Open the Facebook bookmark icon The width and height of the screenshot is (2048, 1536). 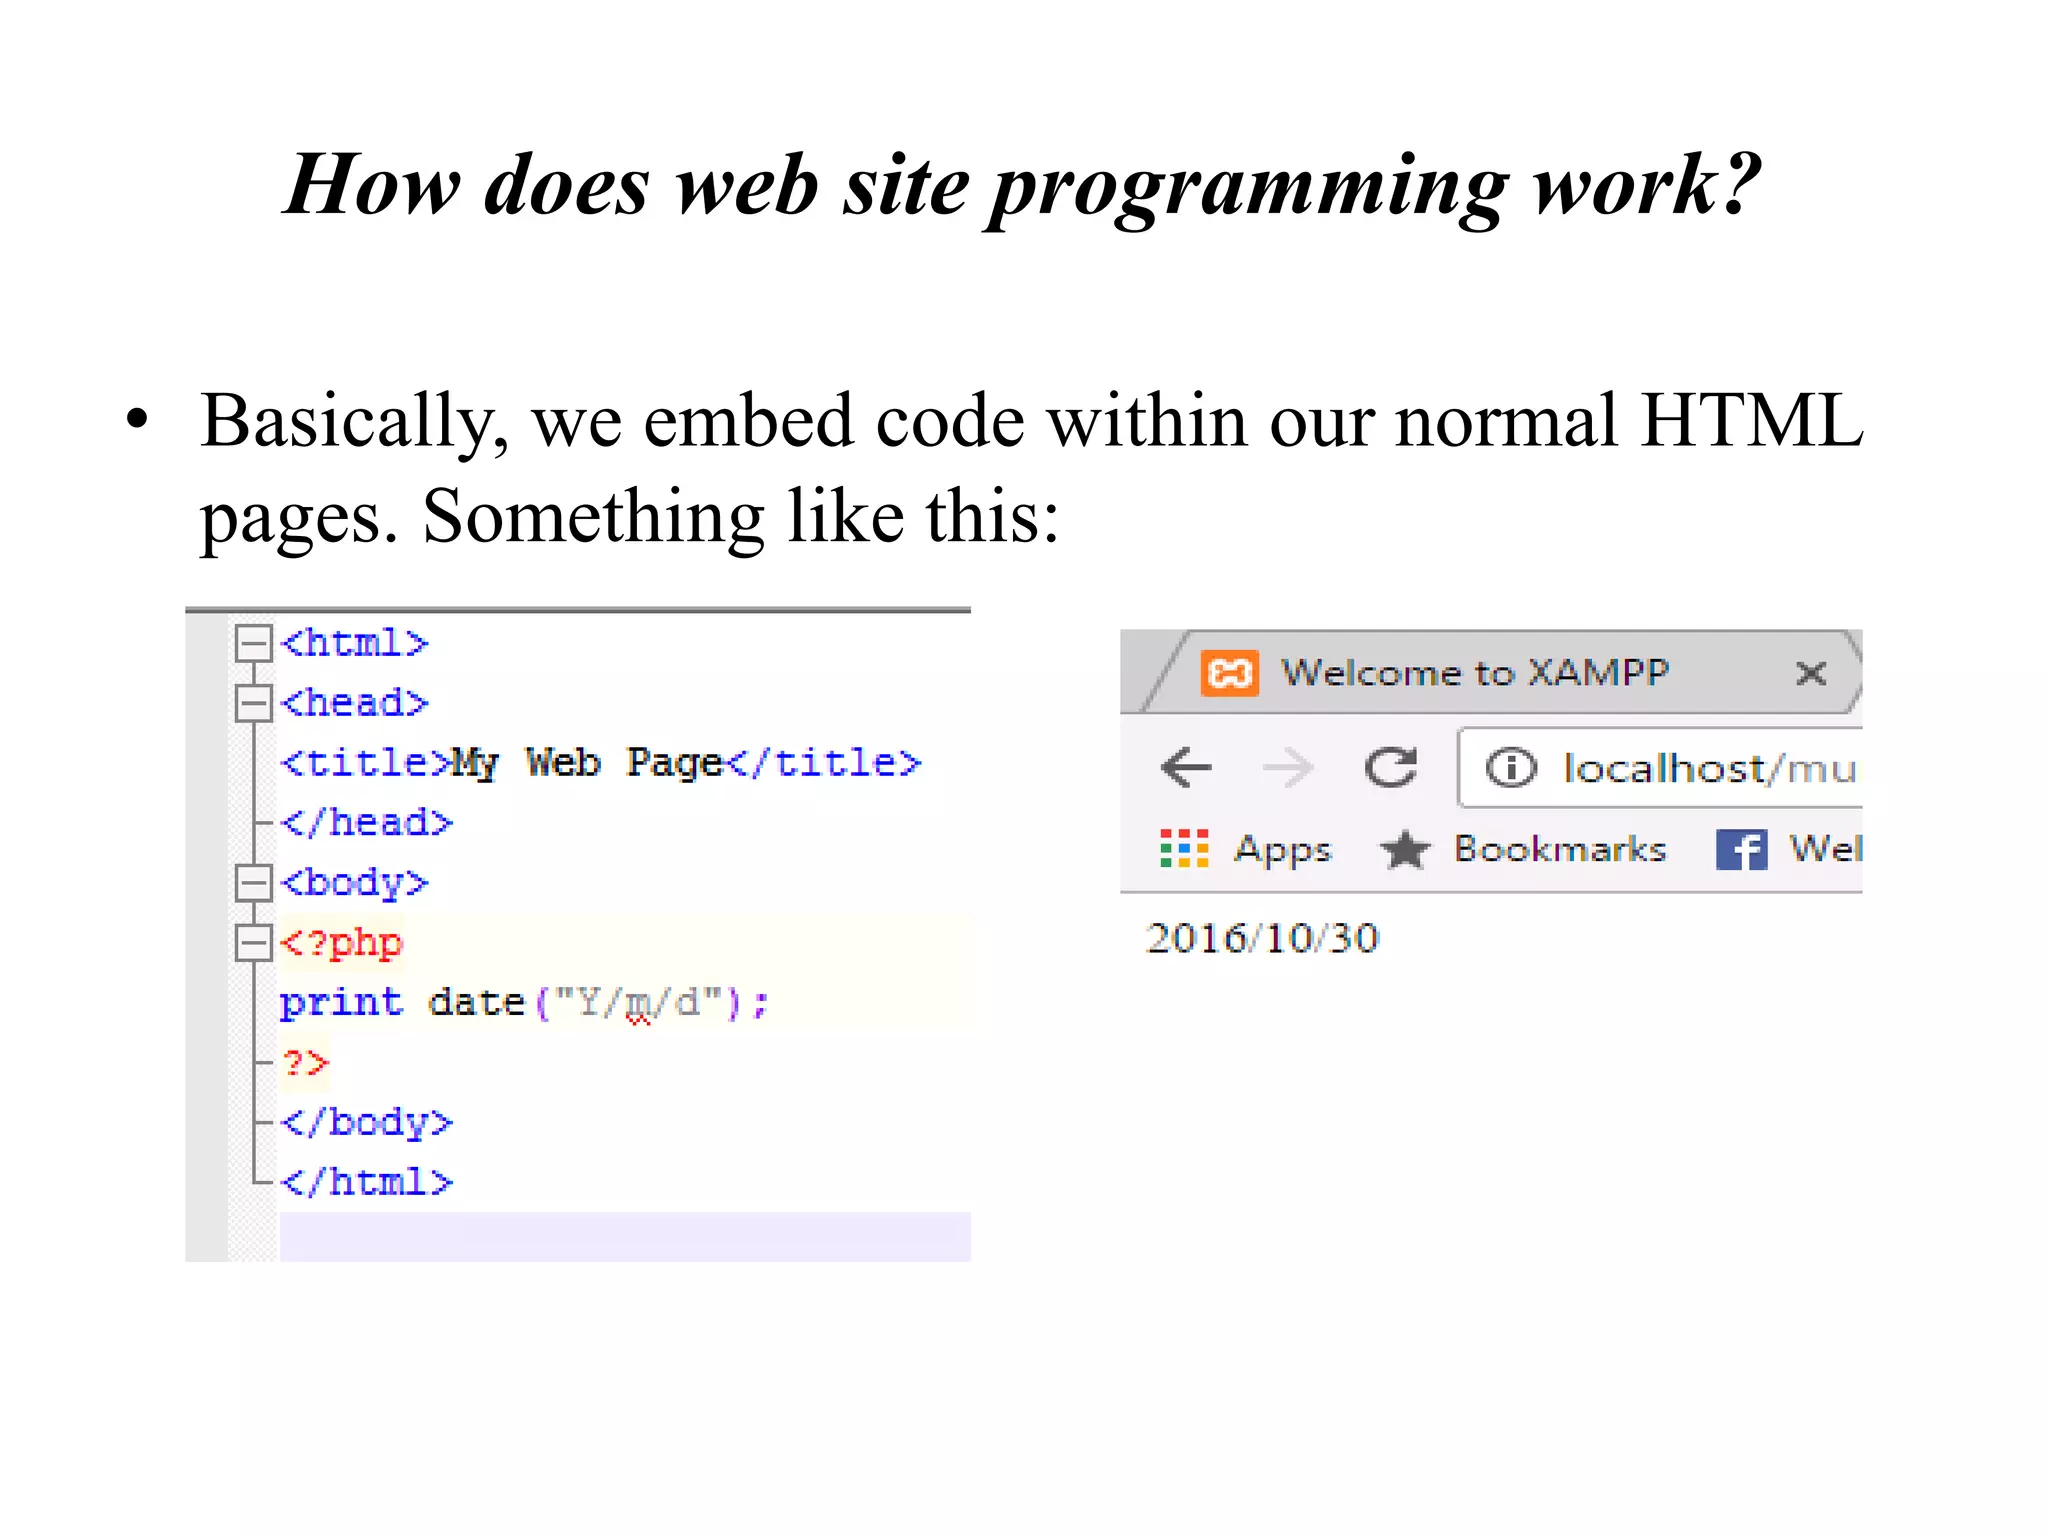(1742, 850)
